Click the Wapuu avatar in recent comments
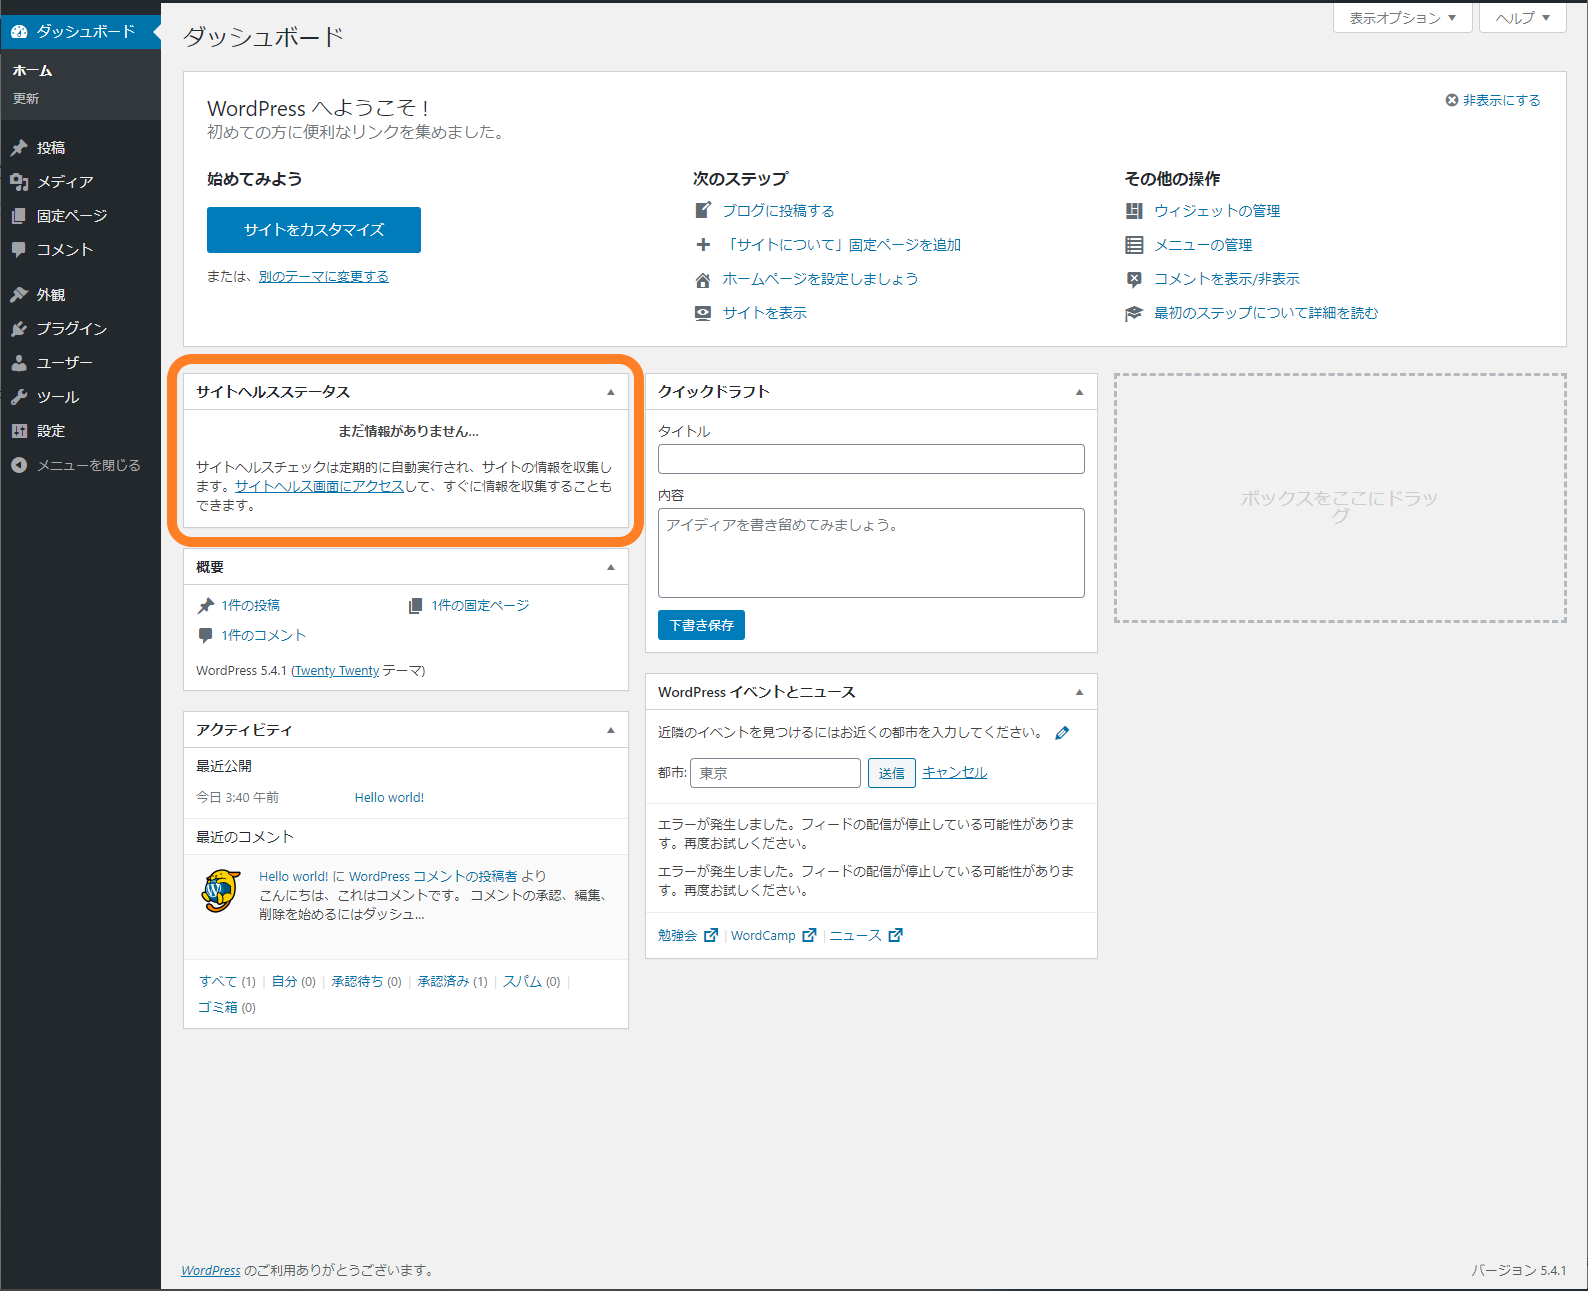Viewport: 1588px width, 1291px height. pyautogui.click(x=221, y=891)
